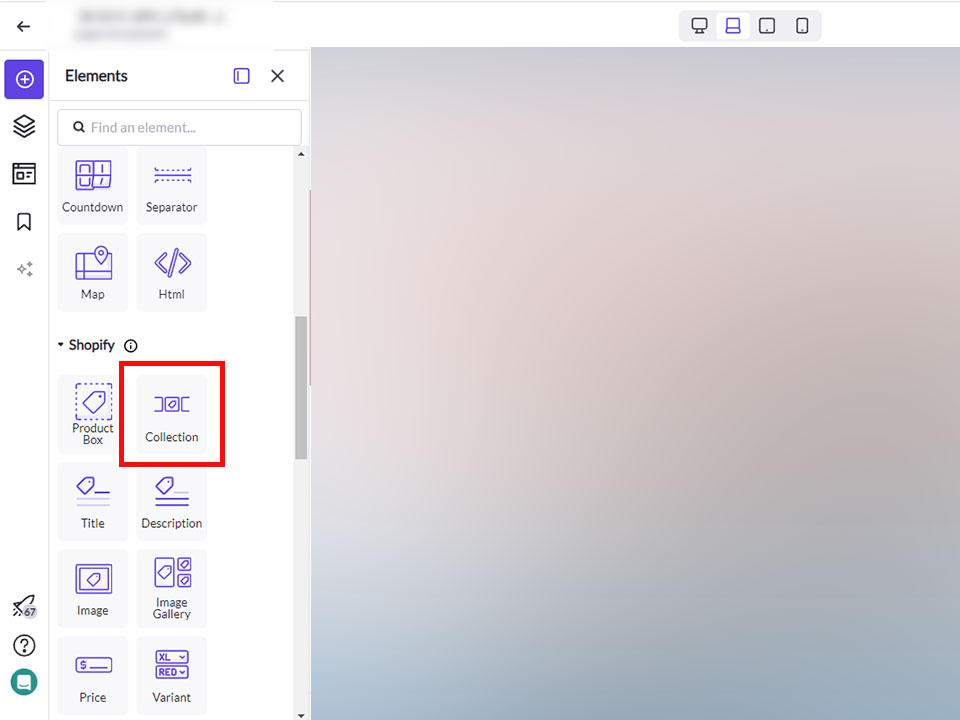Close the Elements panel
The height and width of the screenshot is (720, 960).
[x=278, y=76]
